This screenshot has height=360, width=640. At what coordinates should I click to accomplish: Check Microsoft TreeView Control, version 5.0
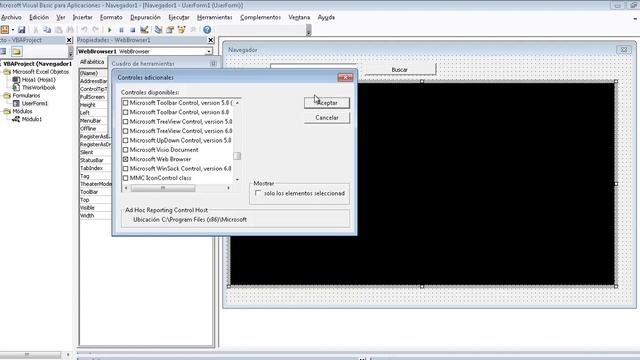coord(126,122)
